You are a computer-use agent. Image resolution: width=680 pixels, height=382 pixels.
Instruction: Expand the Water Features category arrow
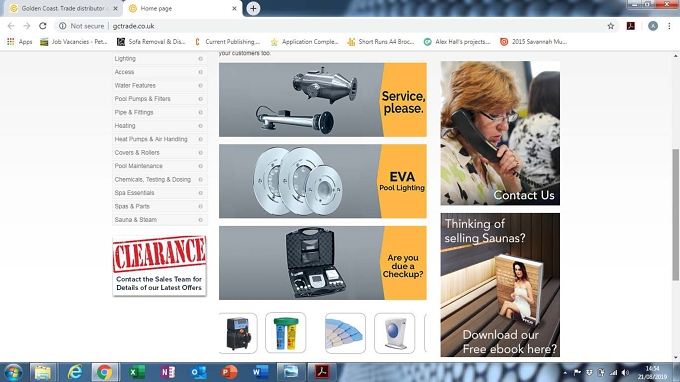tap(200, 85)
